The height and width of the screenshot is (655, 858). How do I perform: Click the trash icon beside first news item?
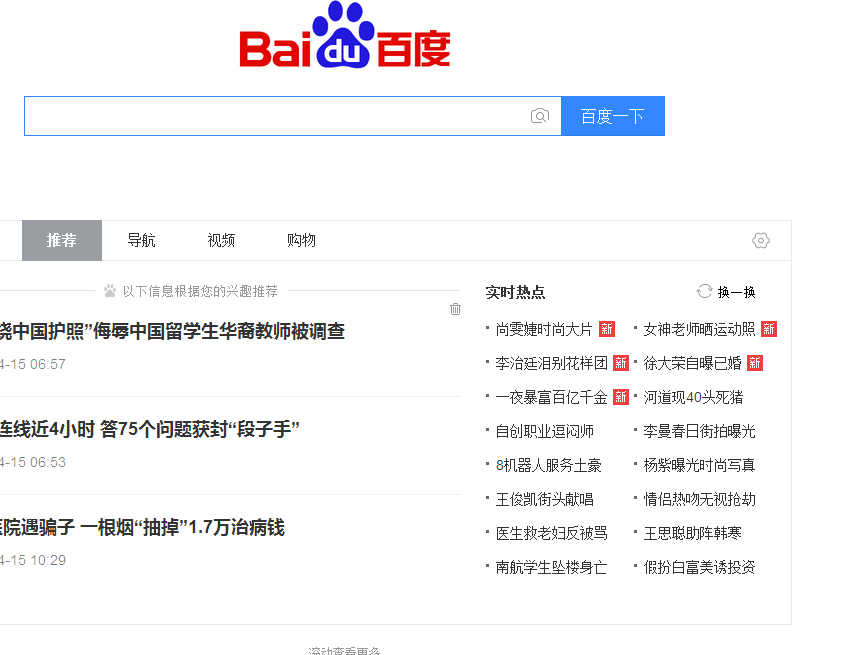point(455,309)
